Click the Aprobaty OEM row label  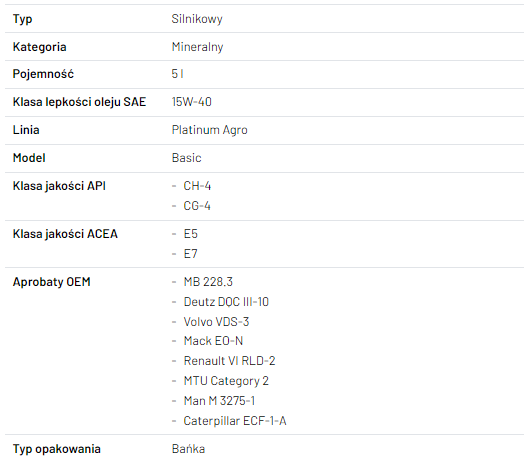point(52,282)
